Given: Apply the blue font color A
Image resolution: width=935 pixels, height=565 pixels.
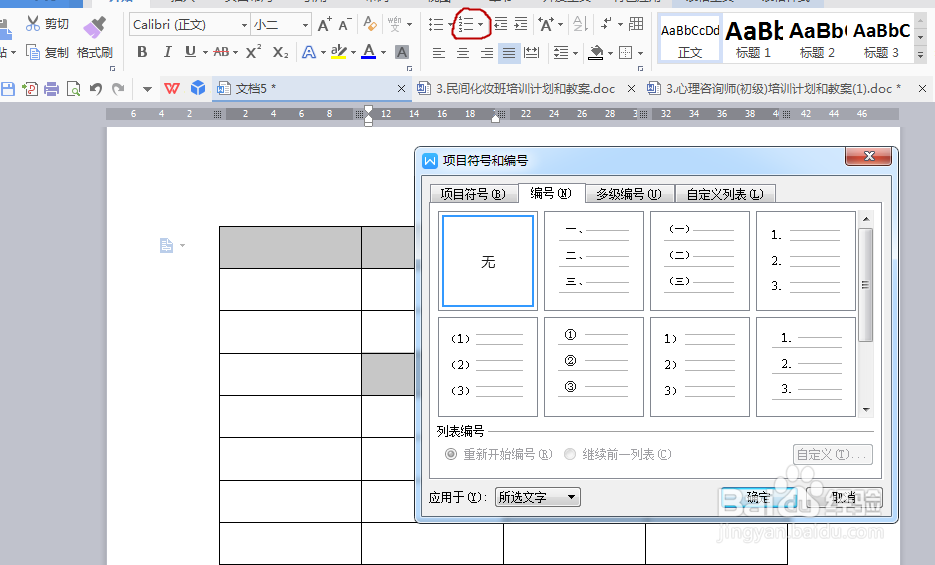Looking at the screenshot, I should (369, 52).
